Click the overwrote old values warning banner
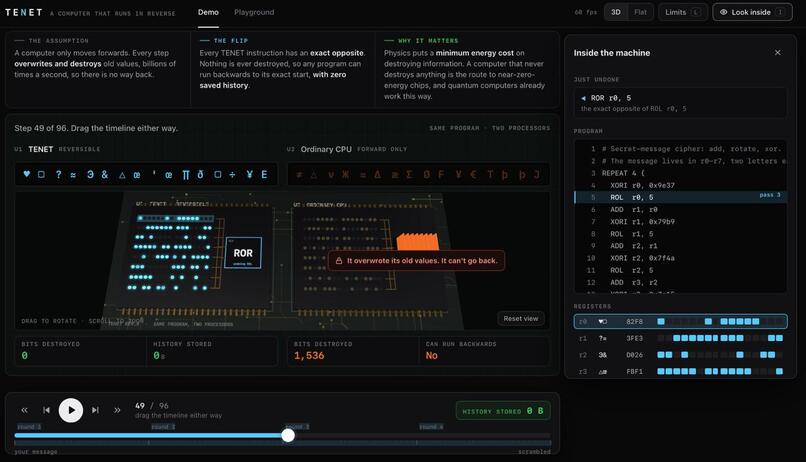Image resolution: width=806 pixels, height=462 pixels. (417, 261)
